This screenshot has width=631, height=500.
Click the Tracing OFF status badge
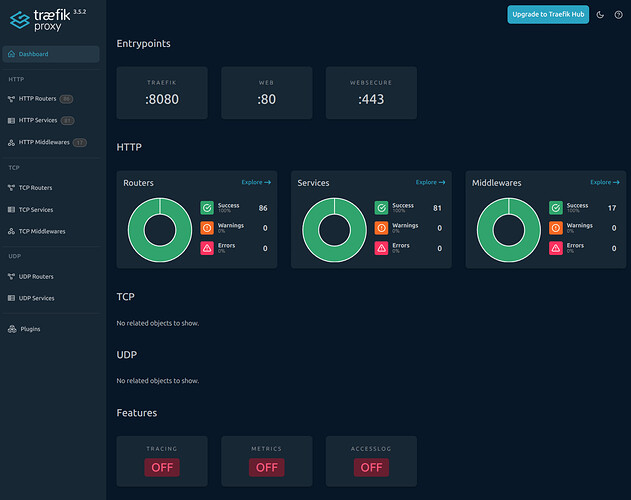[162, 466]
